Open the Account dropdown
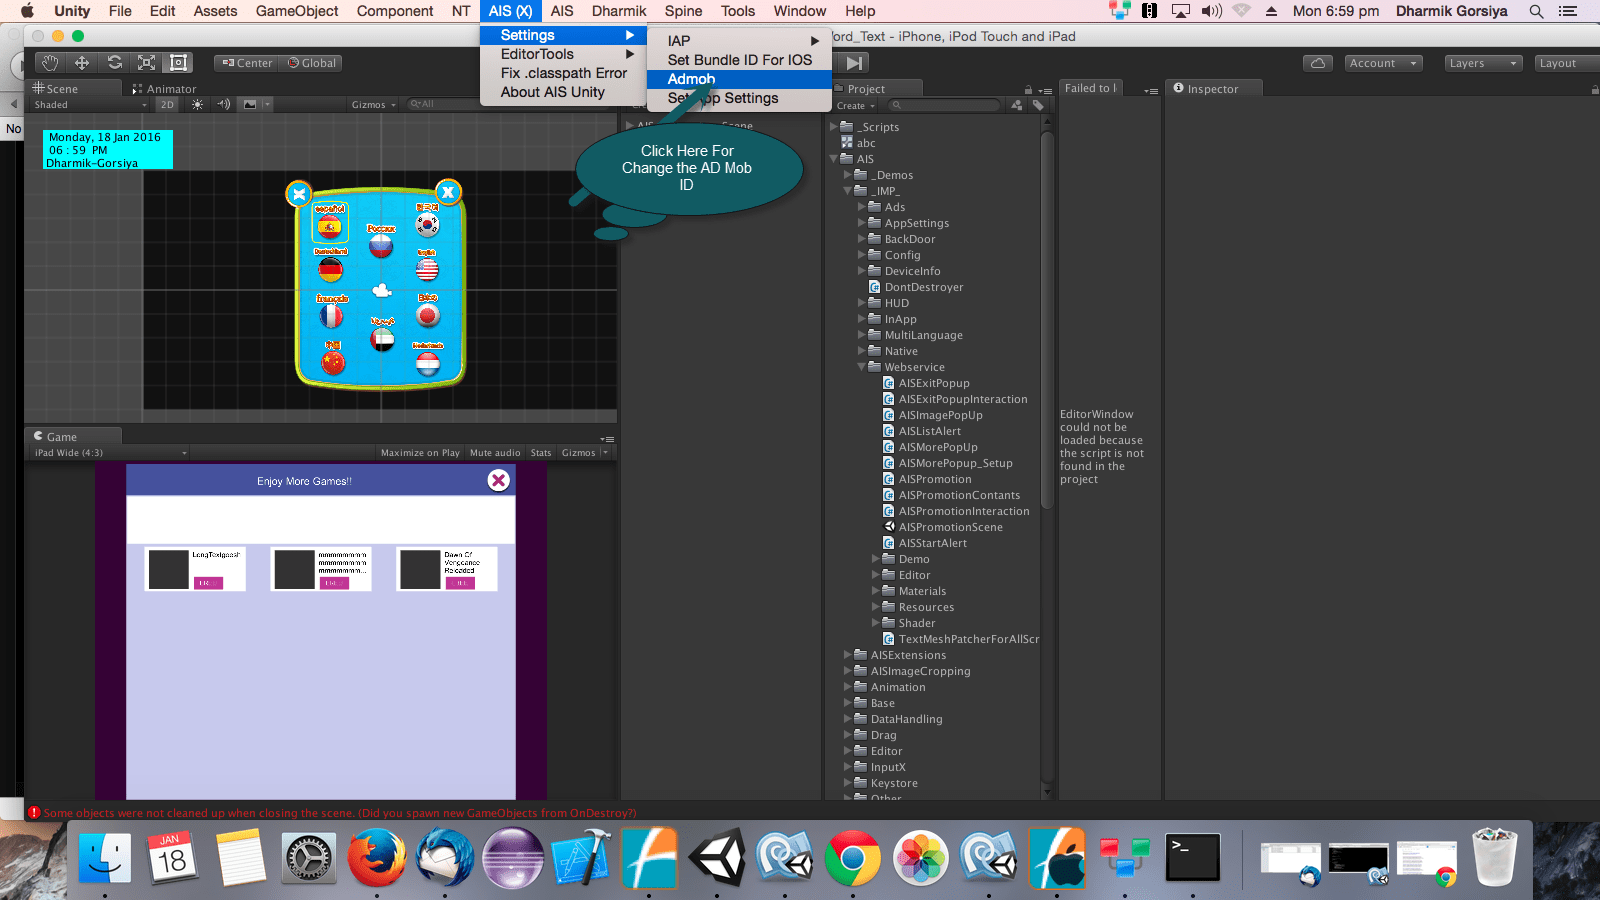The width and height of the screenshot is (1600, 900). (1383, 63)
